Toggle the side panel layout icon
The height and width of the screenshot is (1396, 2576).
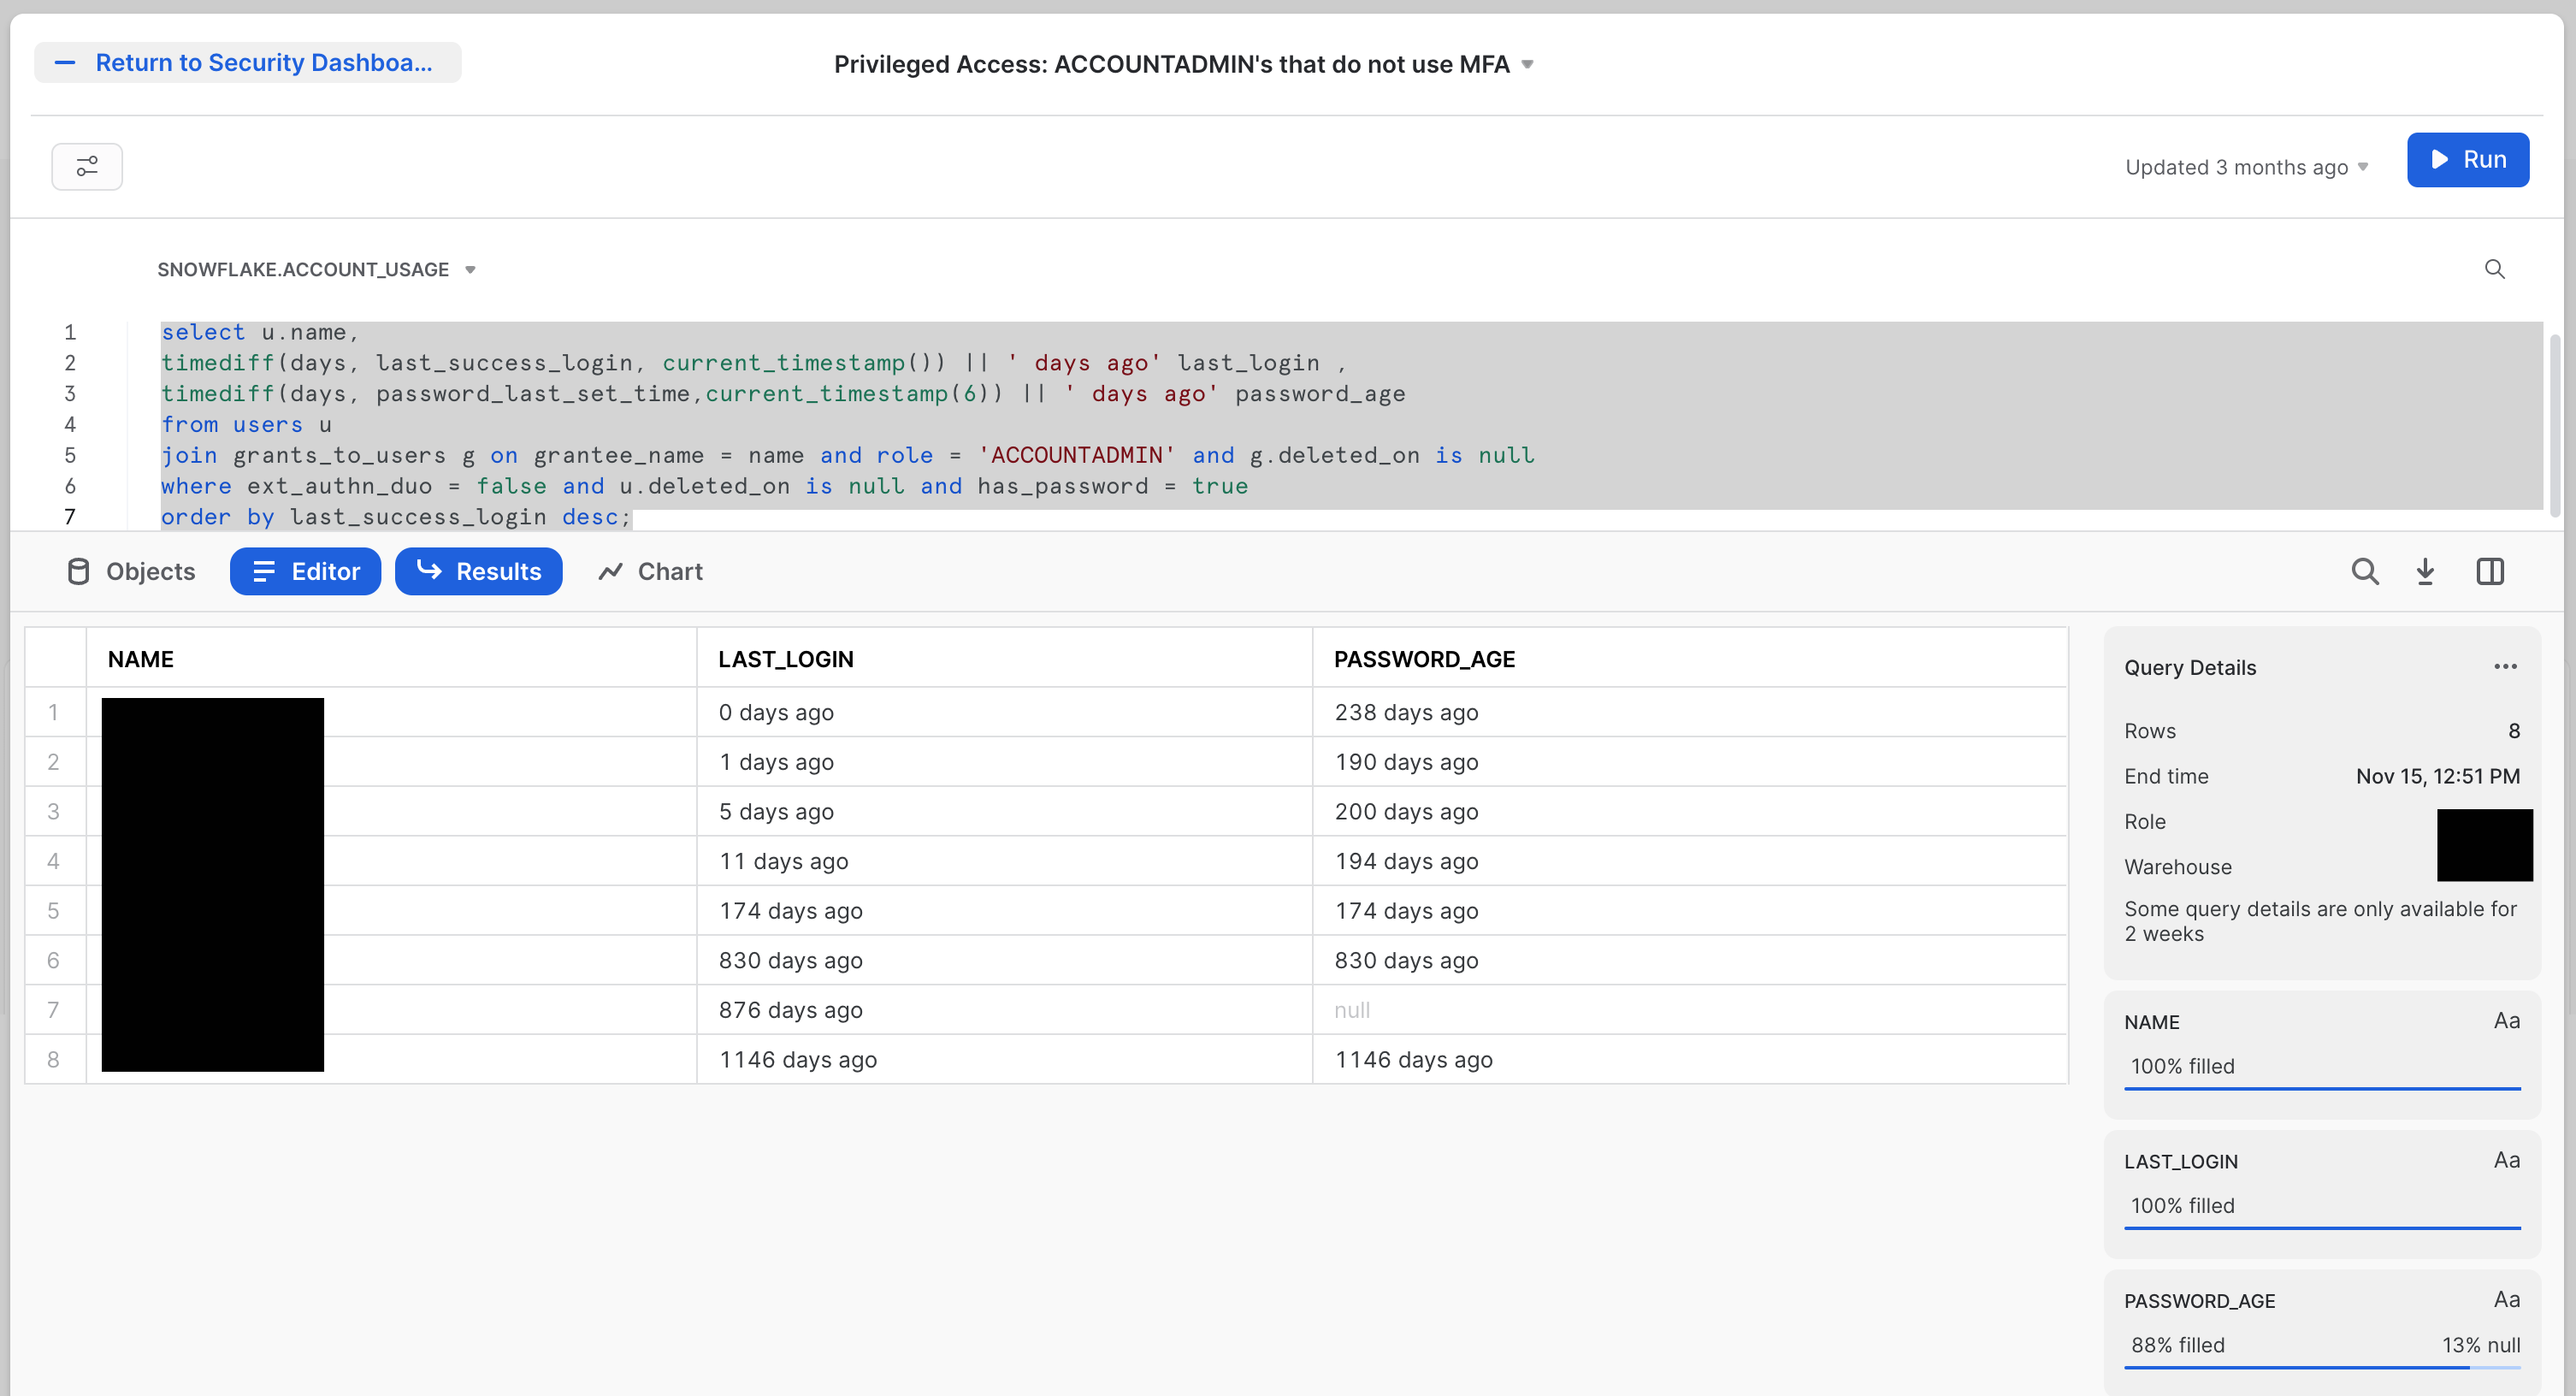pos(2489,572)
